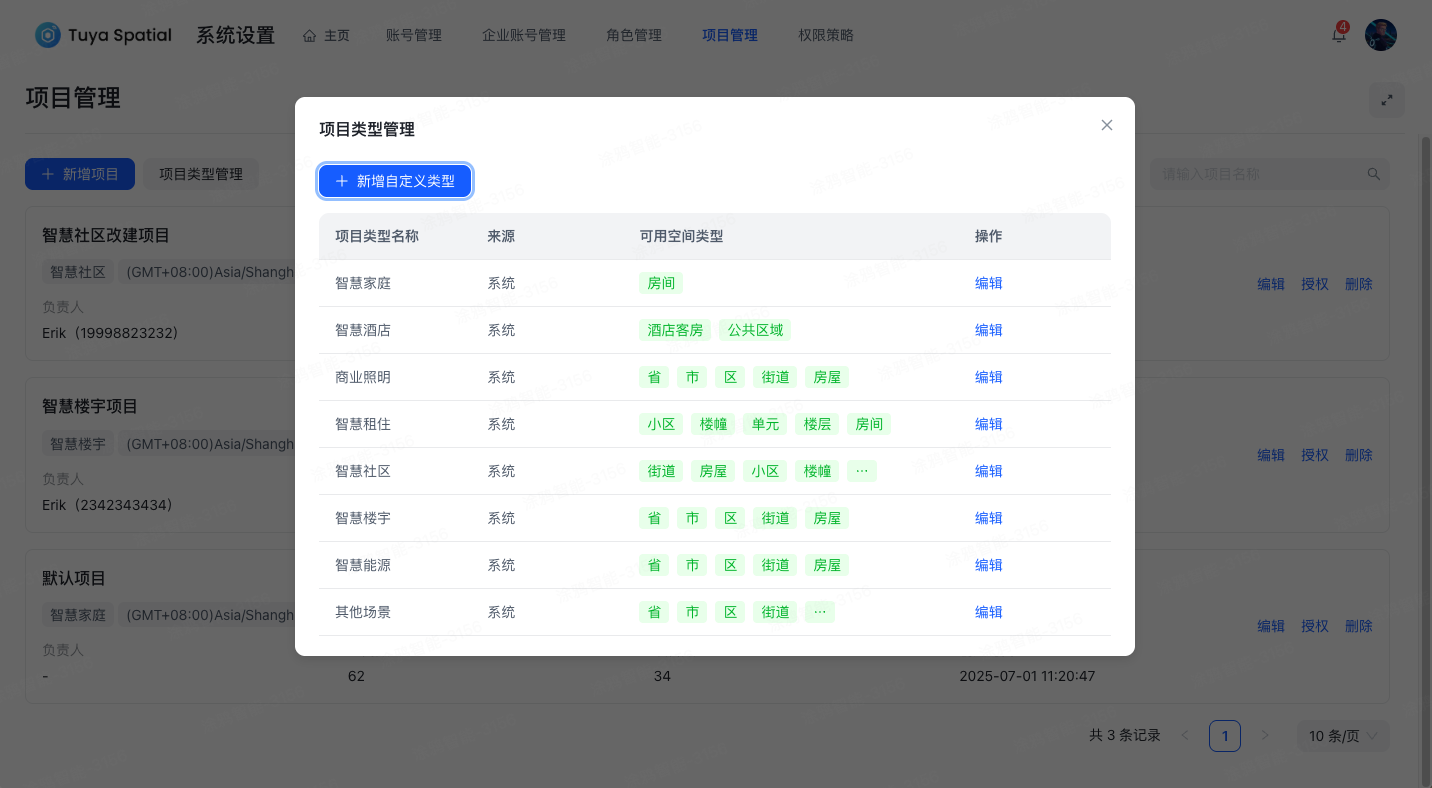
Task: Click the 来源 column header
Action: tap(501, 236)
